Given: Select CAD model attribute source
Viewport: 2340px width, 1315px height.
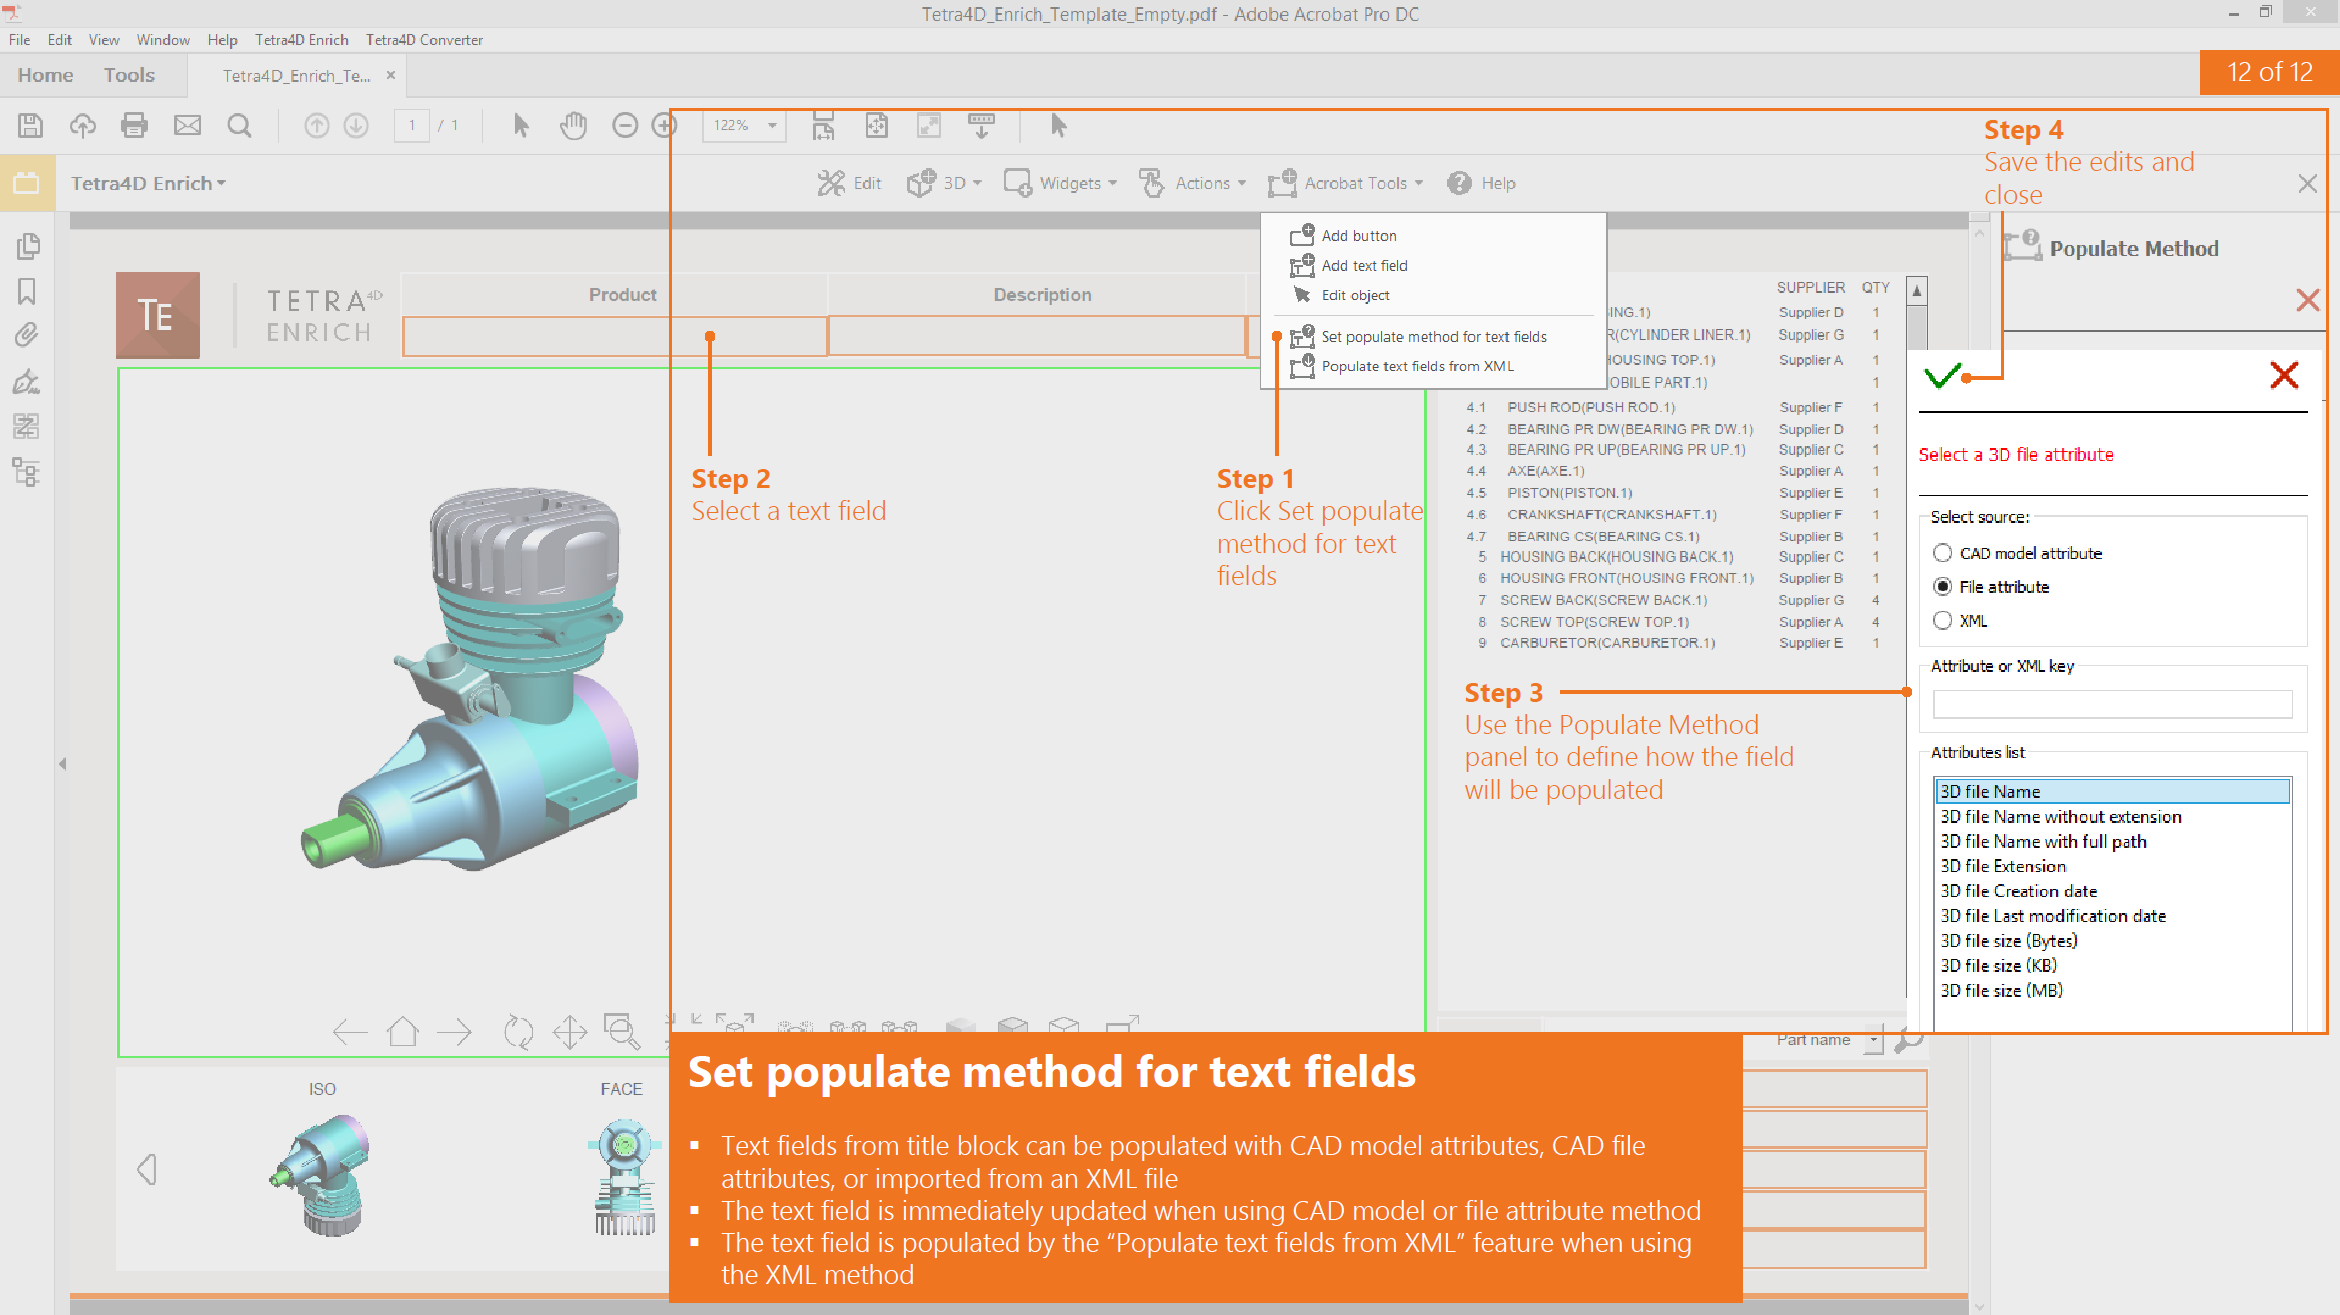Looking at the screenshot, I should (1943, 553).
